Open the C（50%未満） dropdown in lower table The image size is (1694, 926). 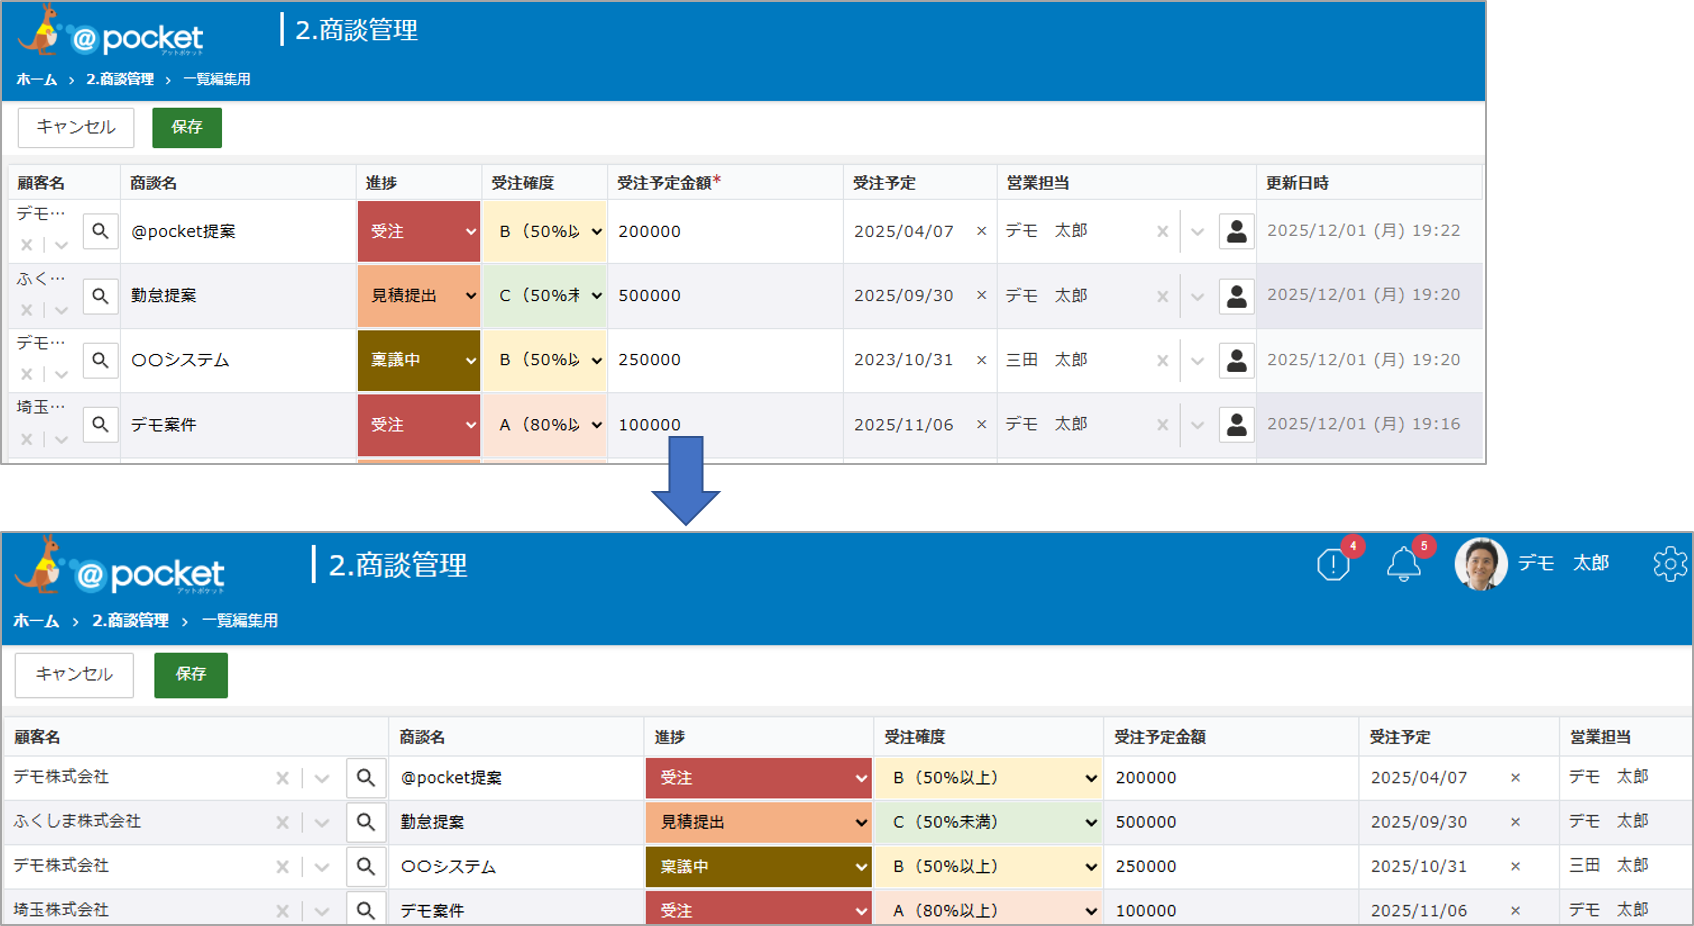tap(988, 822)
